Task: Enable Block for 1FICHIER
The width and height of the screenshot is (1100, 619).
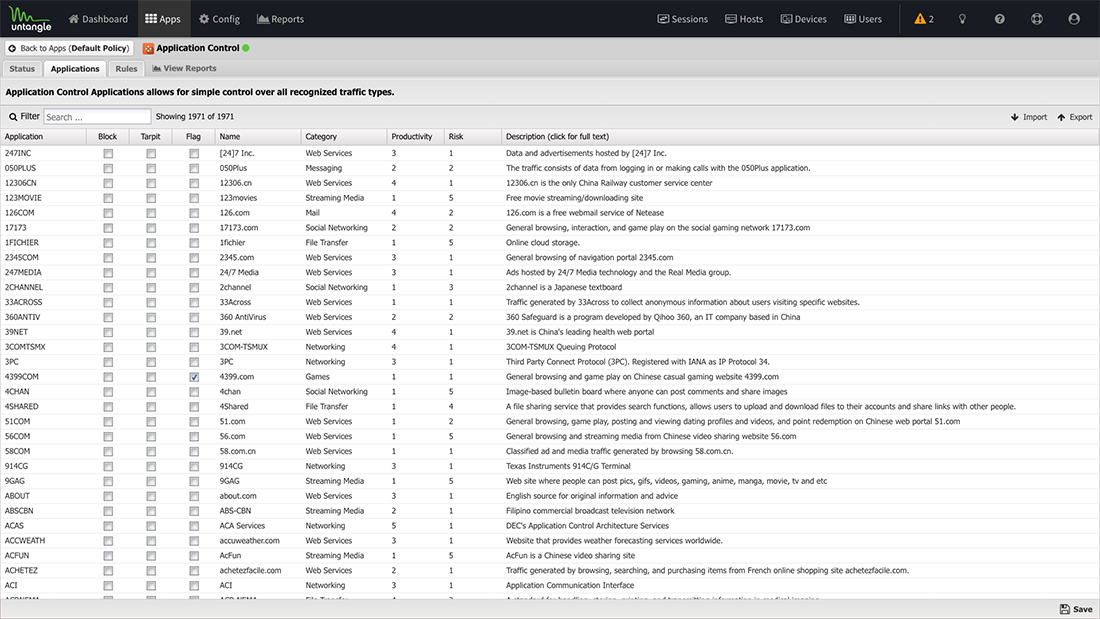Action: click(x=108, y=243)
